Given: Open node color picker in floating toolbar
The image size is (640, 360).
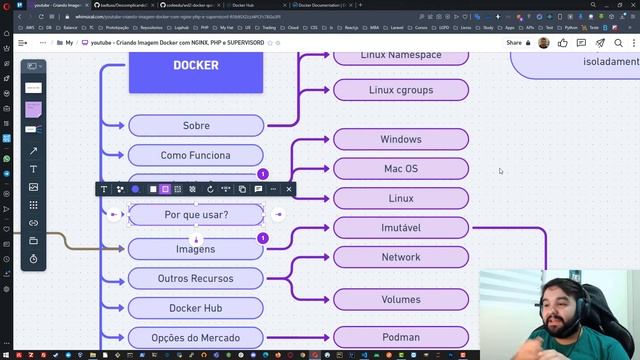Looking at the screenshot, I should (136, 189).
